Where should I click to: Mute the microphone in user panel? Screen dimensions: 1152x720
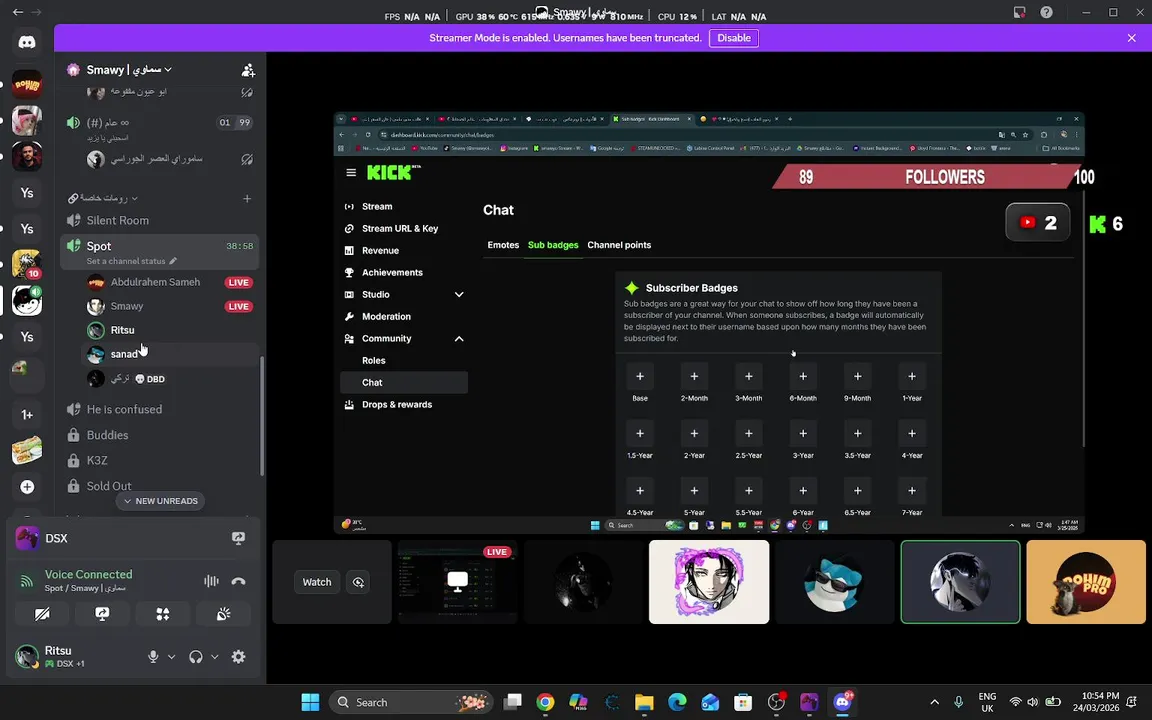click(x=153, y=657)
